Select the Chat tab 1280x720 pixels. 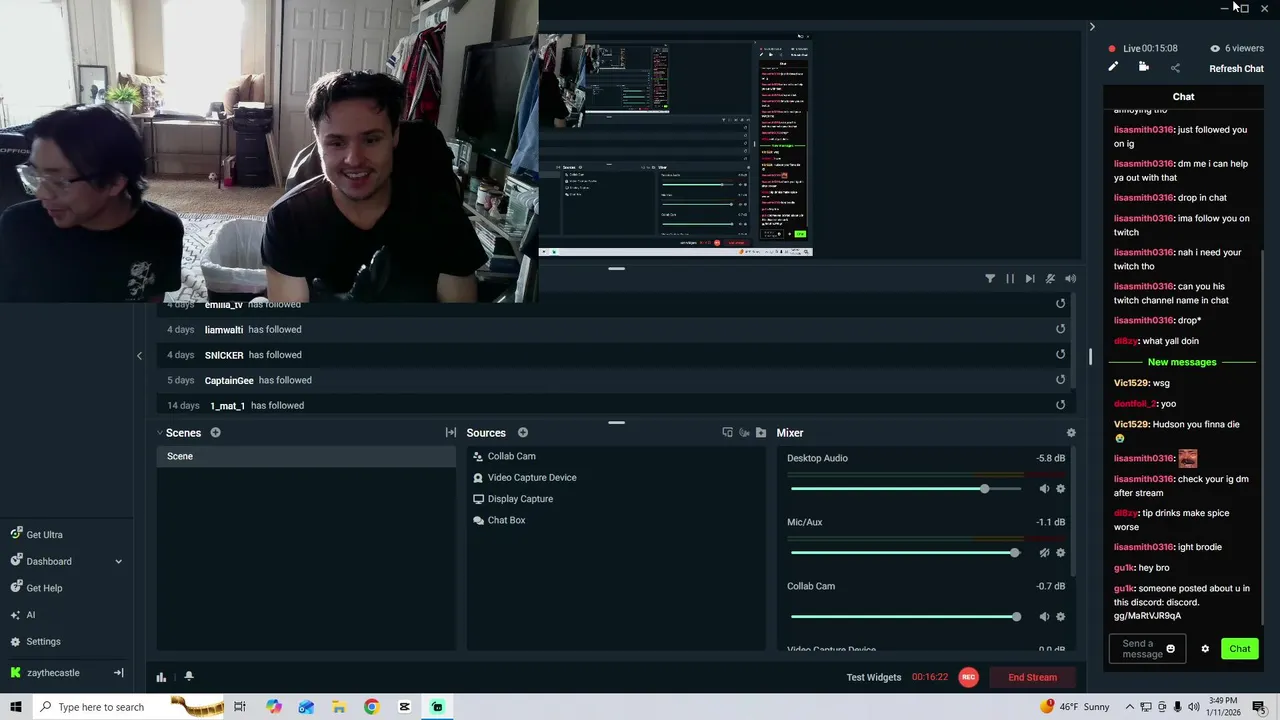point(1184,97)
